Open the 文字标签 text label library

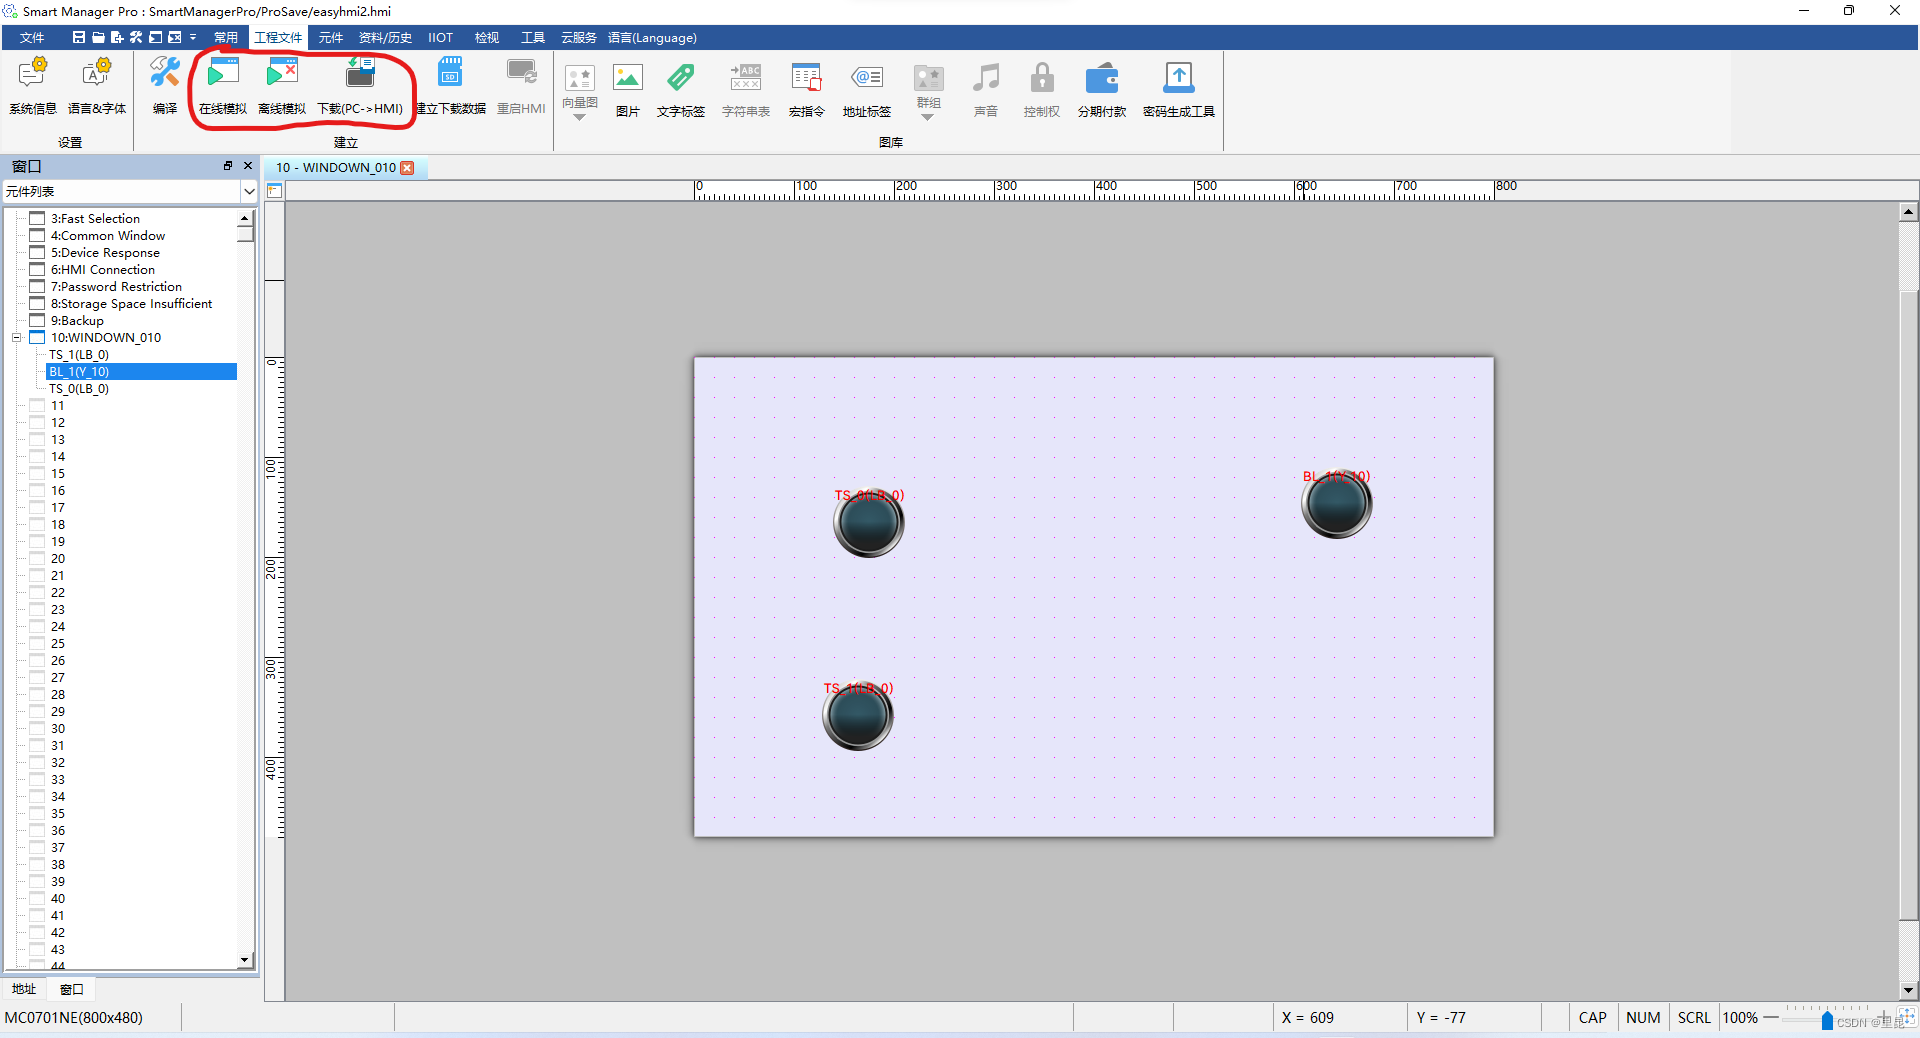click(x=681, y=90)
